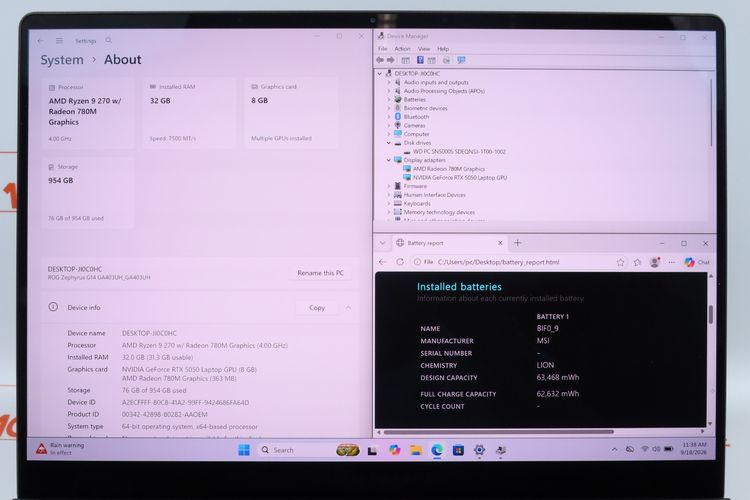The height and width of the screenshot is (500, 750).
Task: Select the WD PC SN5000S disk drive
Action: tap(454, 152)
